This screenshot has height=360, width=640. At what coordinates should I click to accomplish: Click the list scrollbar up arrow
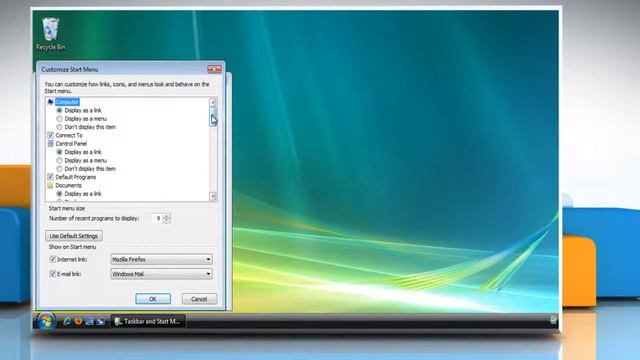click(213, 102)
